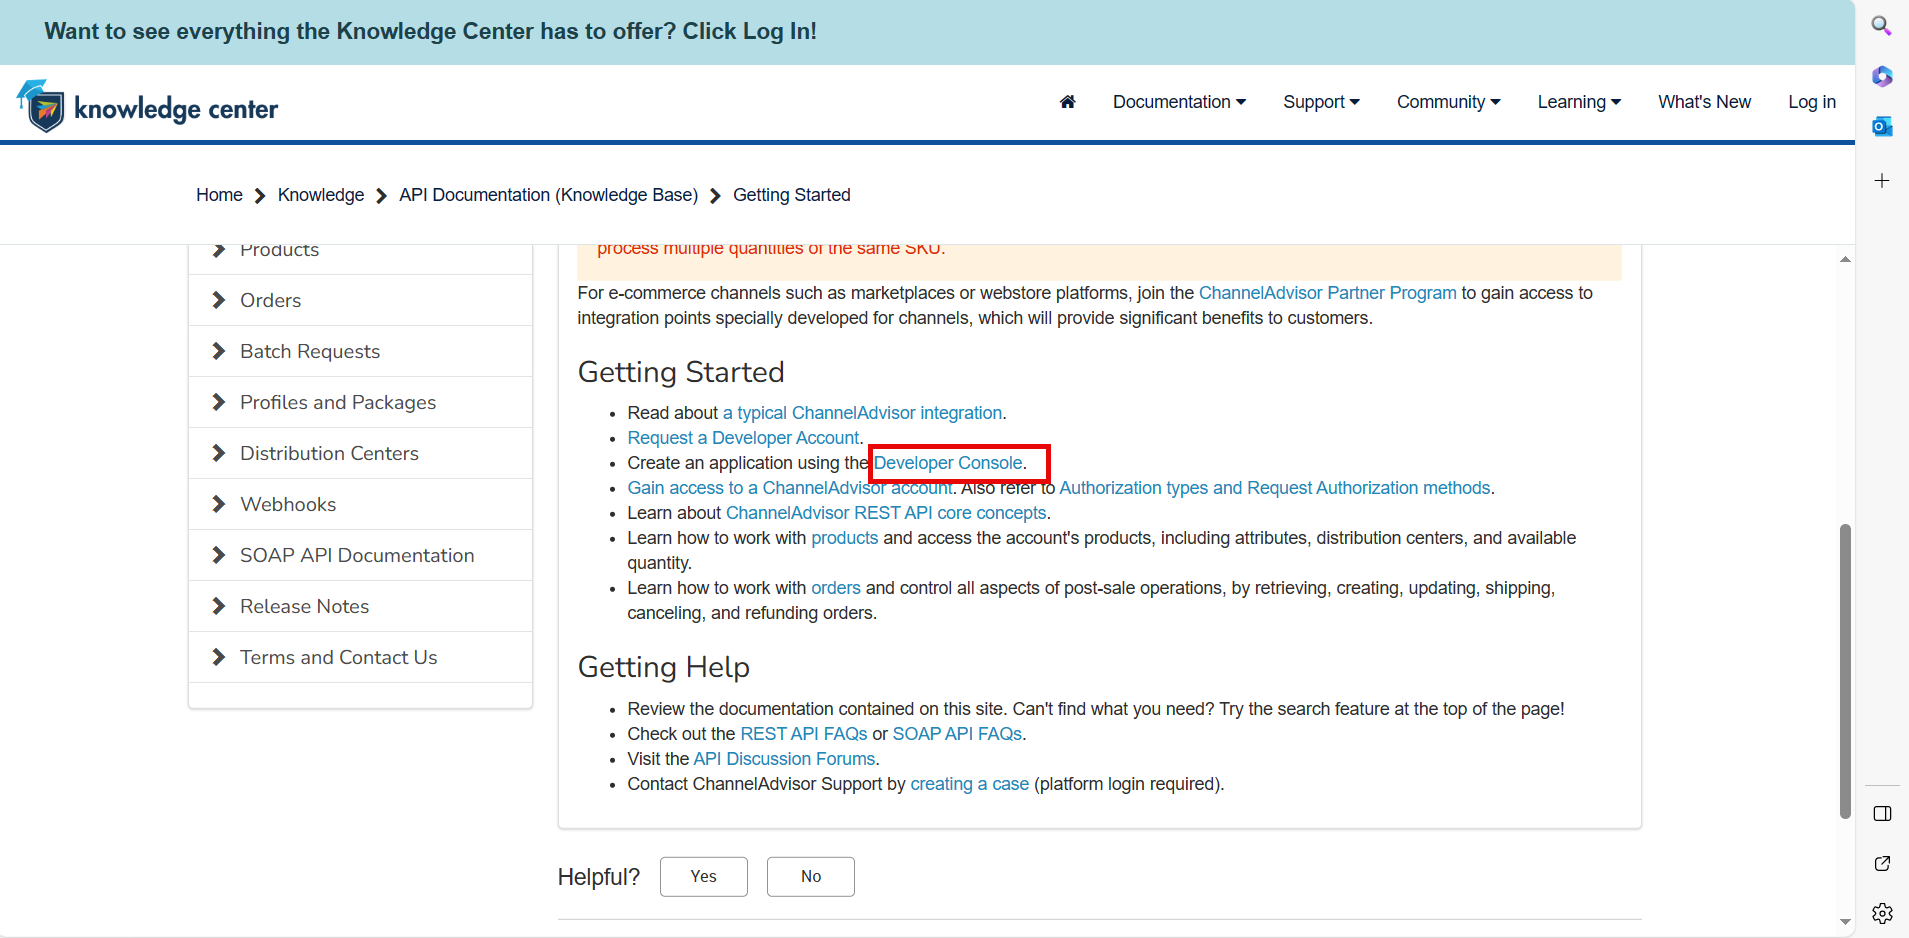Click Yes for Helpful feedback
The height and width of the screenshot is (938, 1909).
pyautogui.click(x=703, y=877)
